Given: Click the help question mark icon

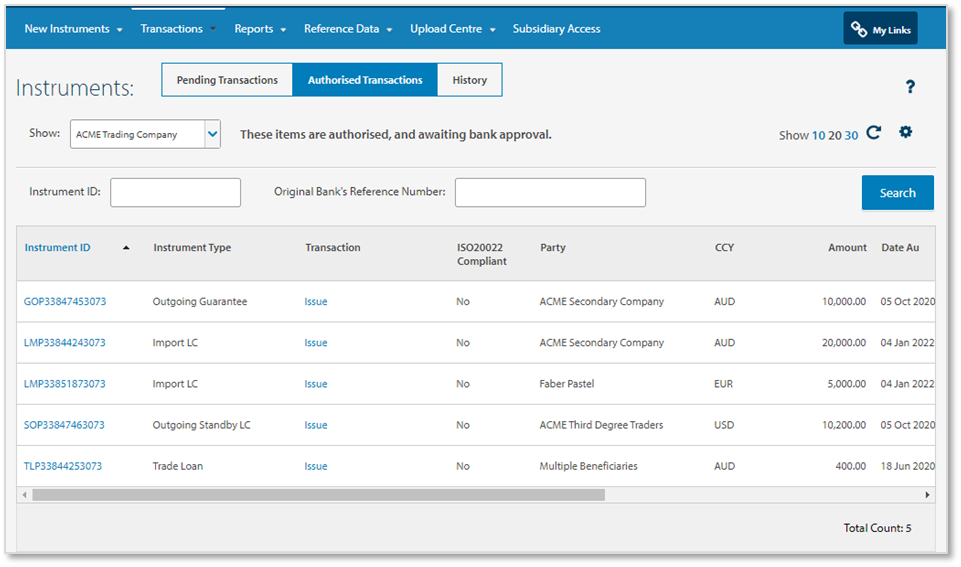Looking at the screenshot, I should coord(910,87).
